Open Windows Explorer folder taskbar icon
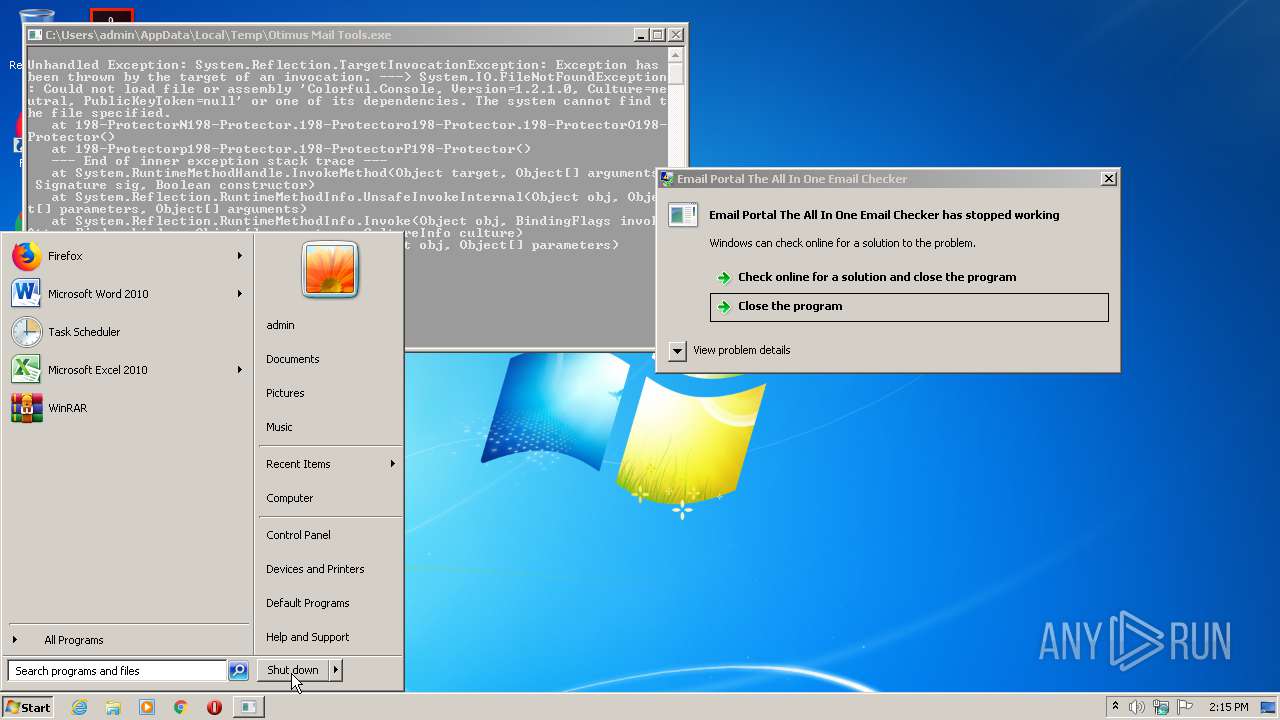Image resolution: width=1280 pixels, height=720 pixels. pos(113,707)
